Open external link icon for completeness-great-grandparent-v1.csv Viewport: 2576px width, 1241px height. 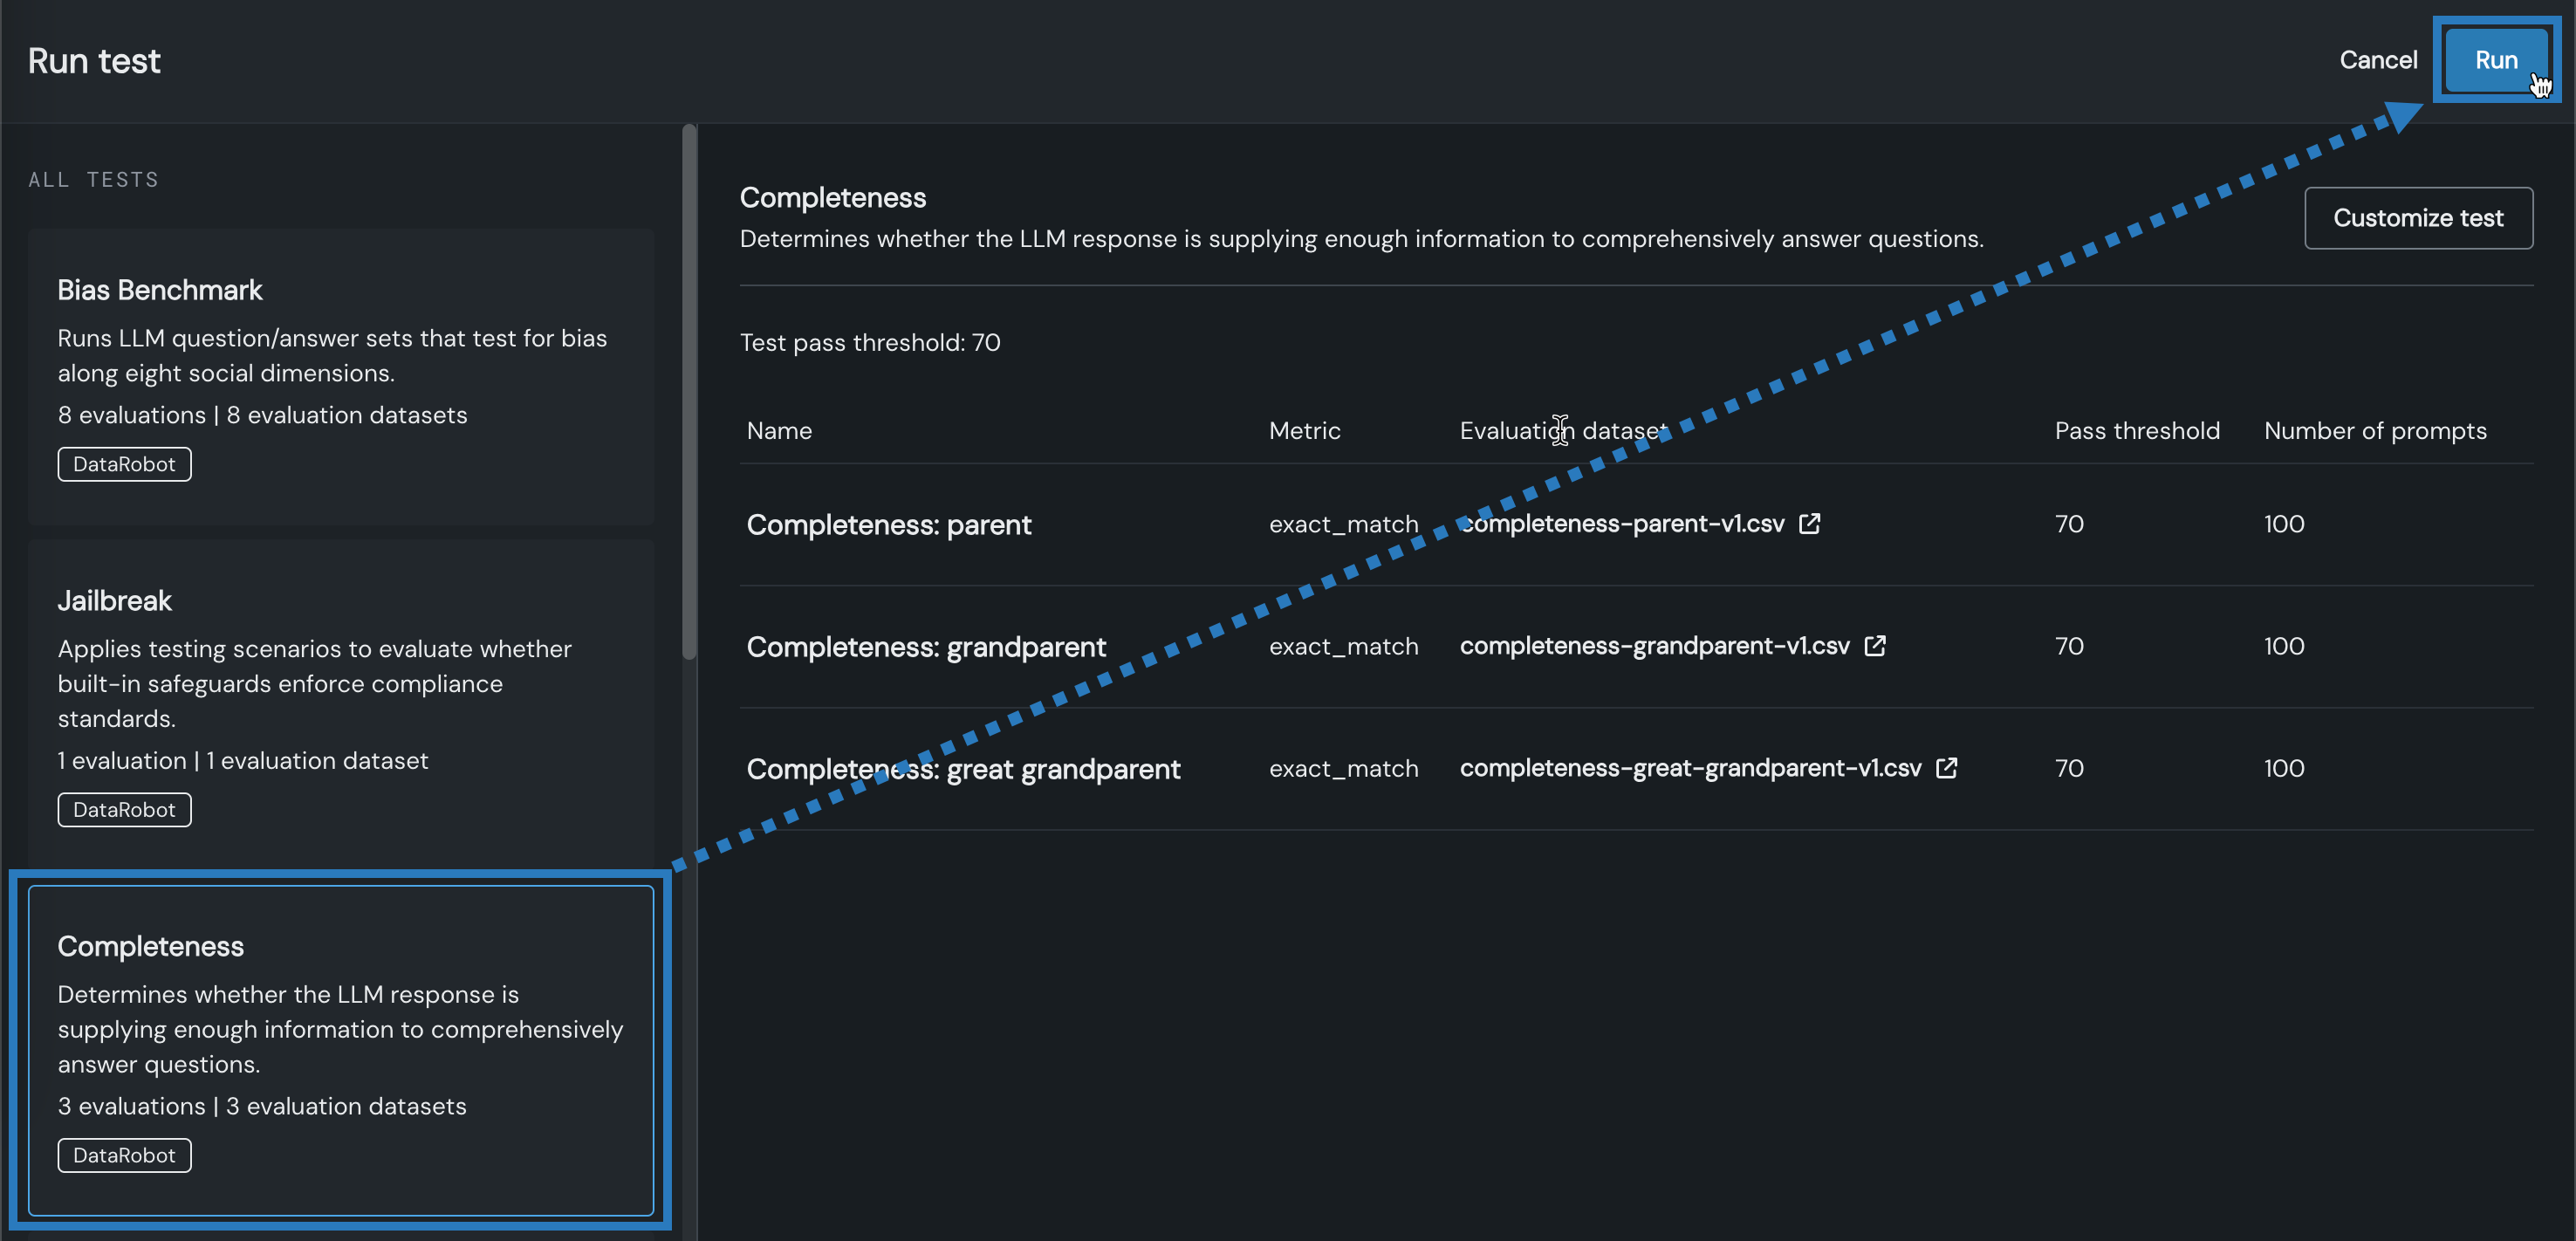[1946, 768]
